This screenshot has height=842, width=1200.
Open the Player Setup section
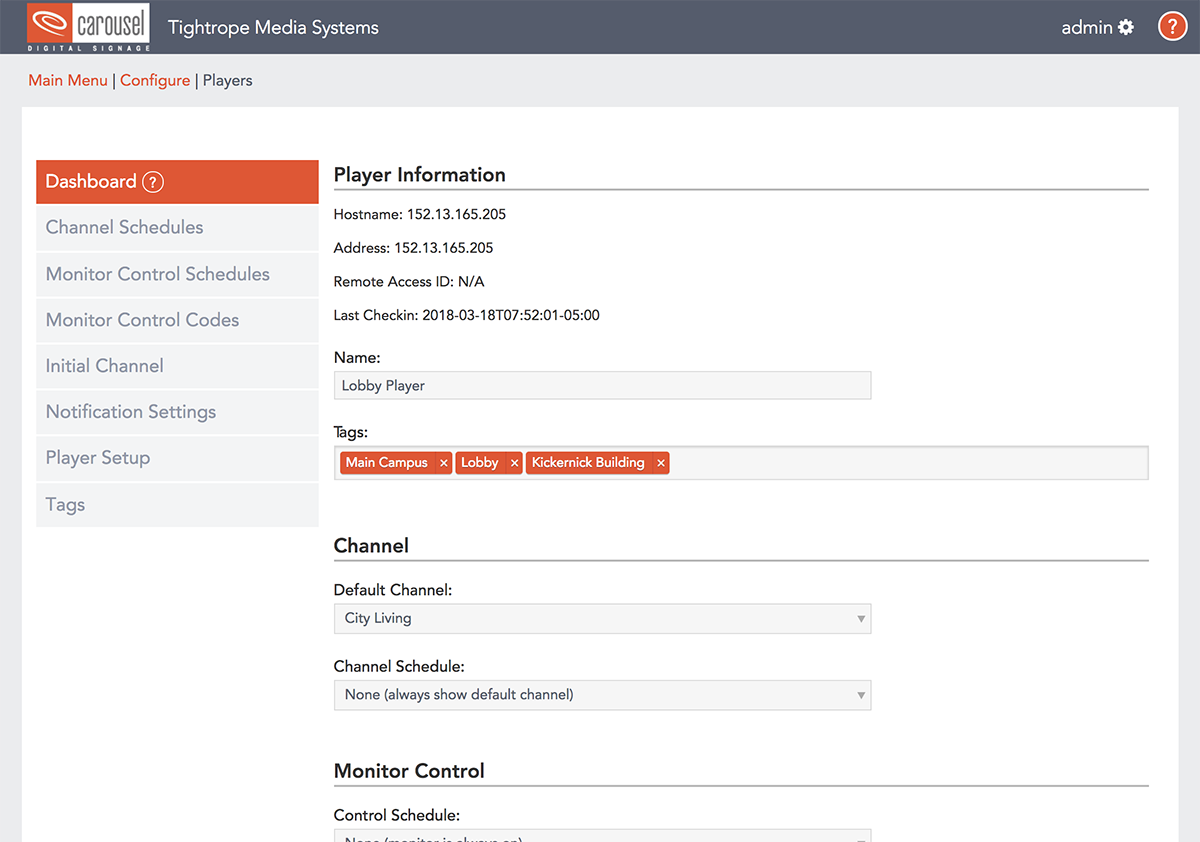coord(97,458)
